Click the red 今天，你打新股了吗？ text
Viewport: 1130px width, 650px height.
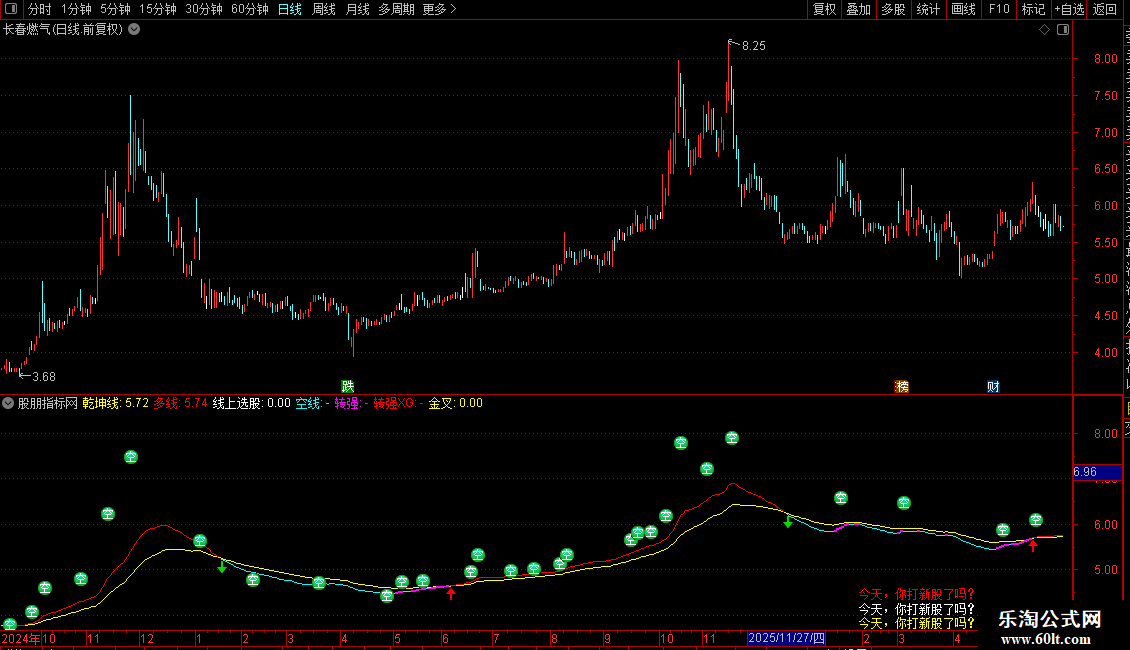pos(917,595)
